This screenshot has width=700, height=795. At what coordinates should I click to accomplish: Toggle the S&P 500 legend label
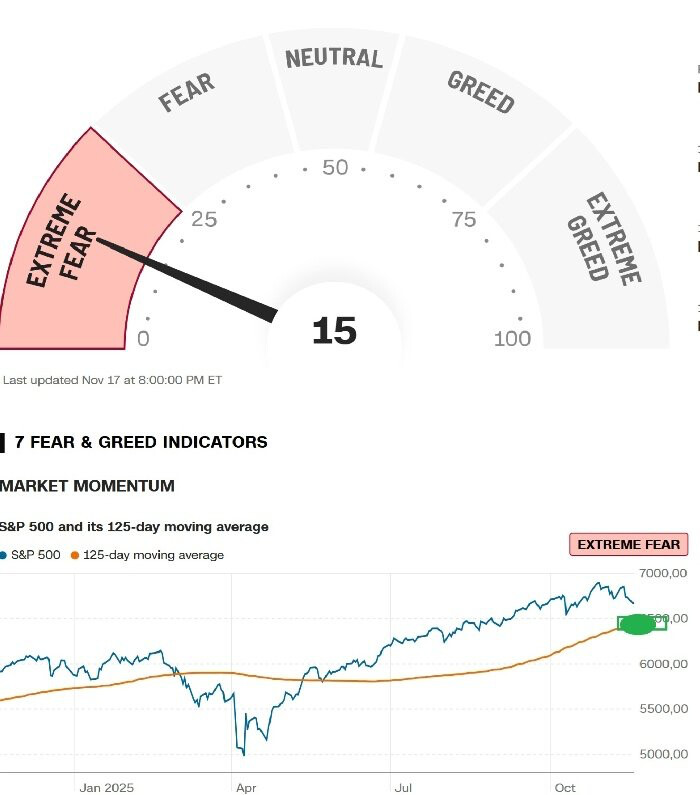tap(36, 555)
